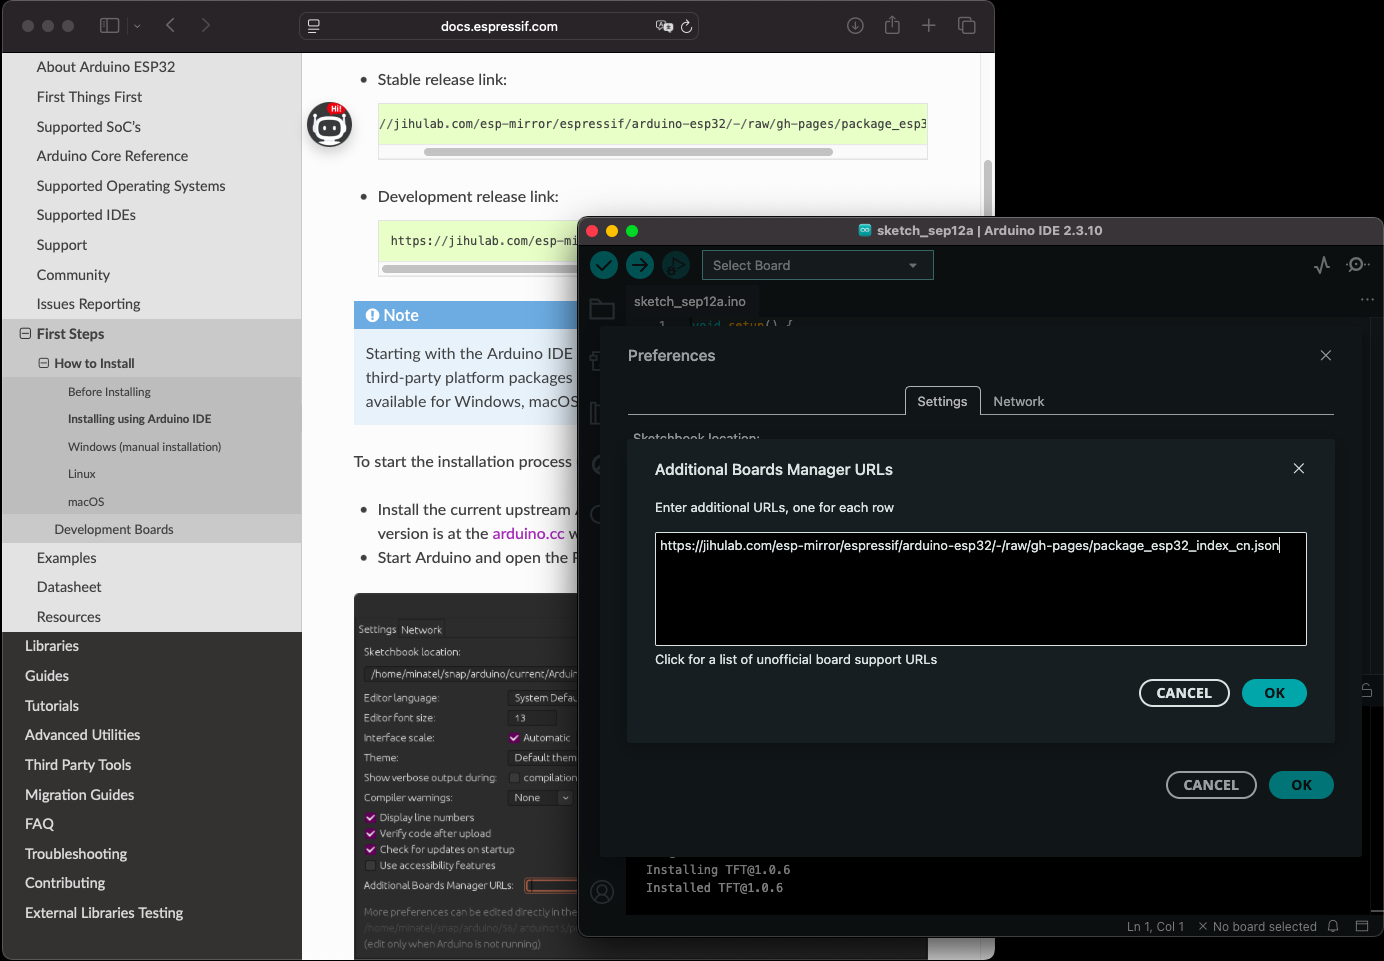Go to the Linux install section
Image resolution: width=1384 pixels, height=961 pixels.
tap(82, 474)
